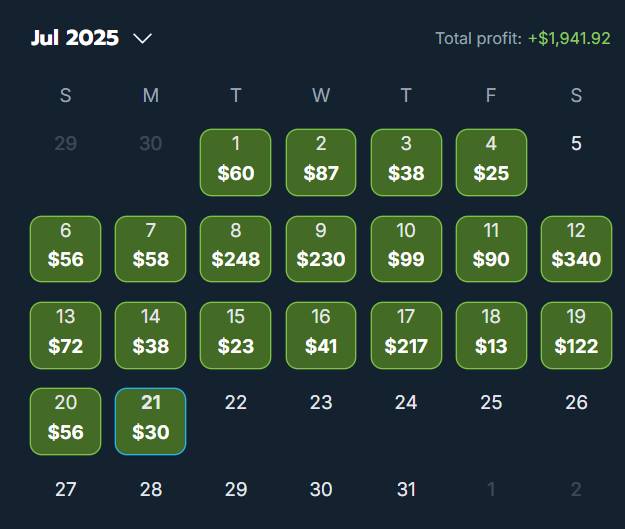Click the total profit amount +$1,941.92

tap(569, 39)
